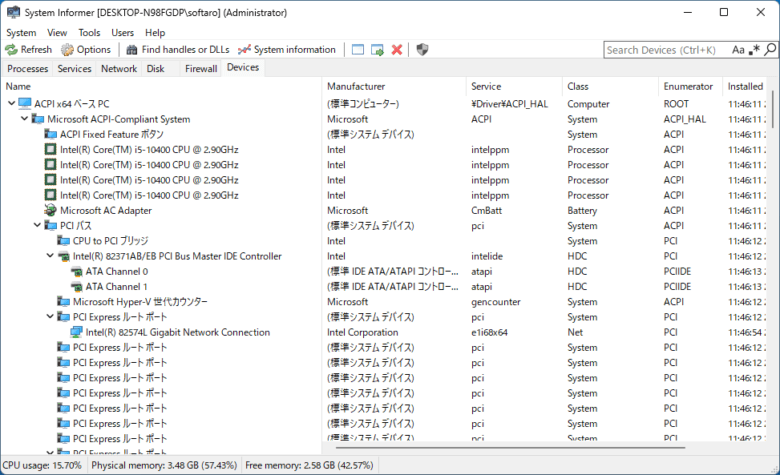Image resolution: width=780 pixels, height=475 pixels.
Task: Collapse the ACPI x64 ベース PC node
Action: pos(11,103)
